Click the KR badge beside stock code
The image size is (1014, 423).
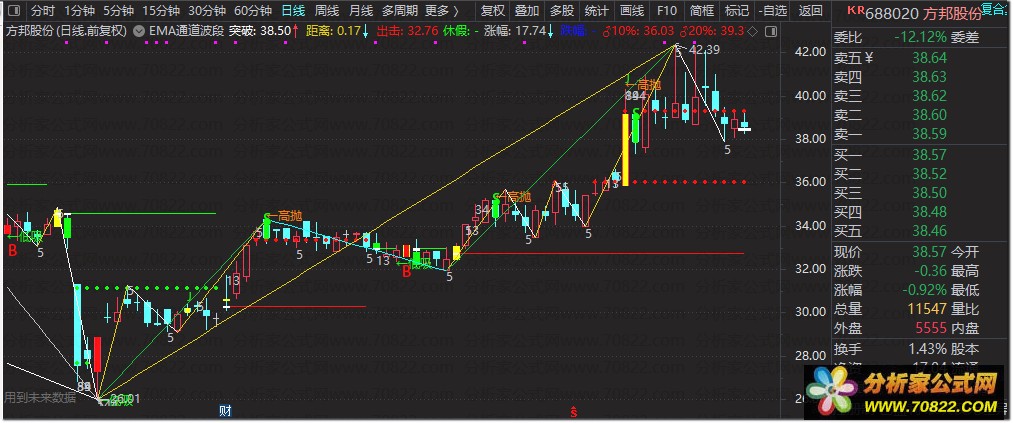point(855,10)
